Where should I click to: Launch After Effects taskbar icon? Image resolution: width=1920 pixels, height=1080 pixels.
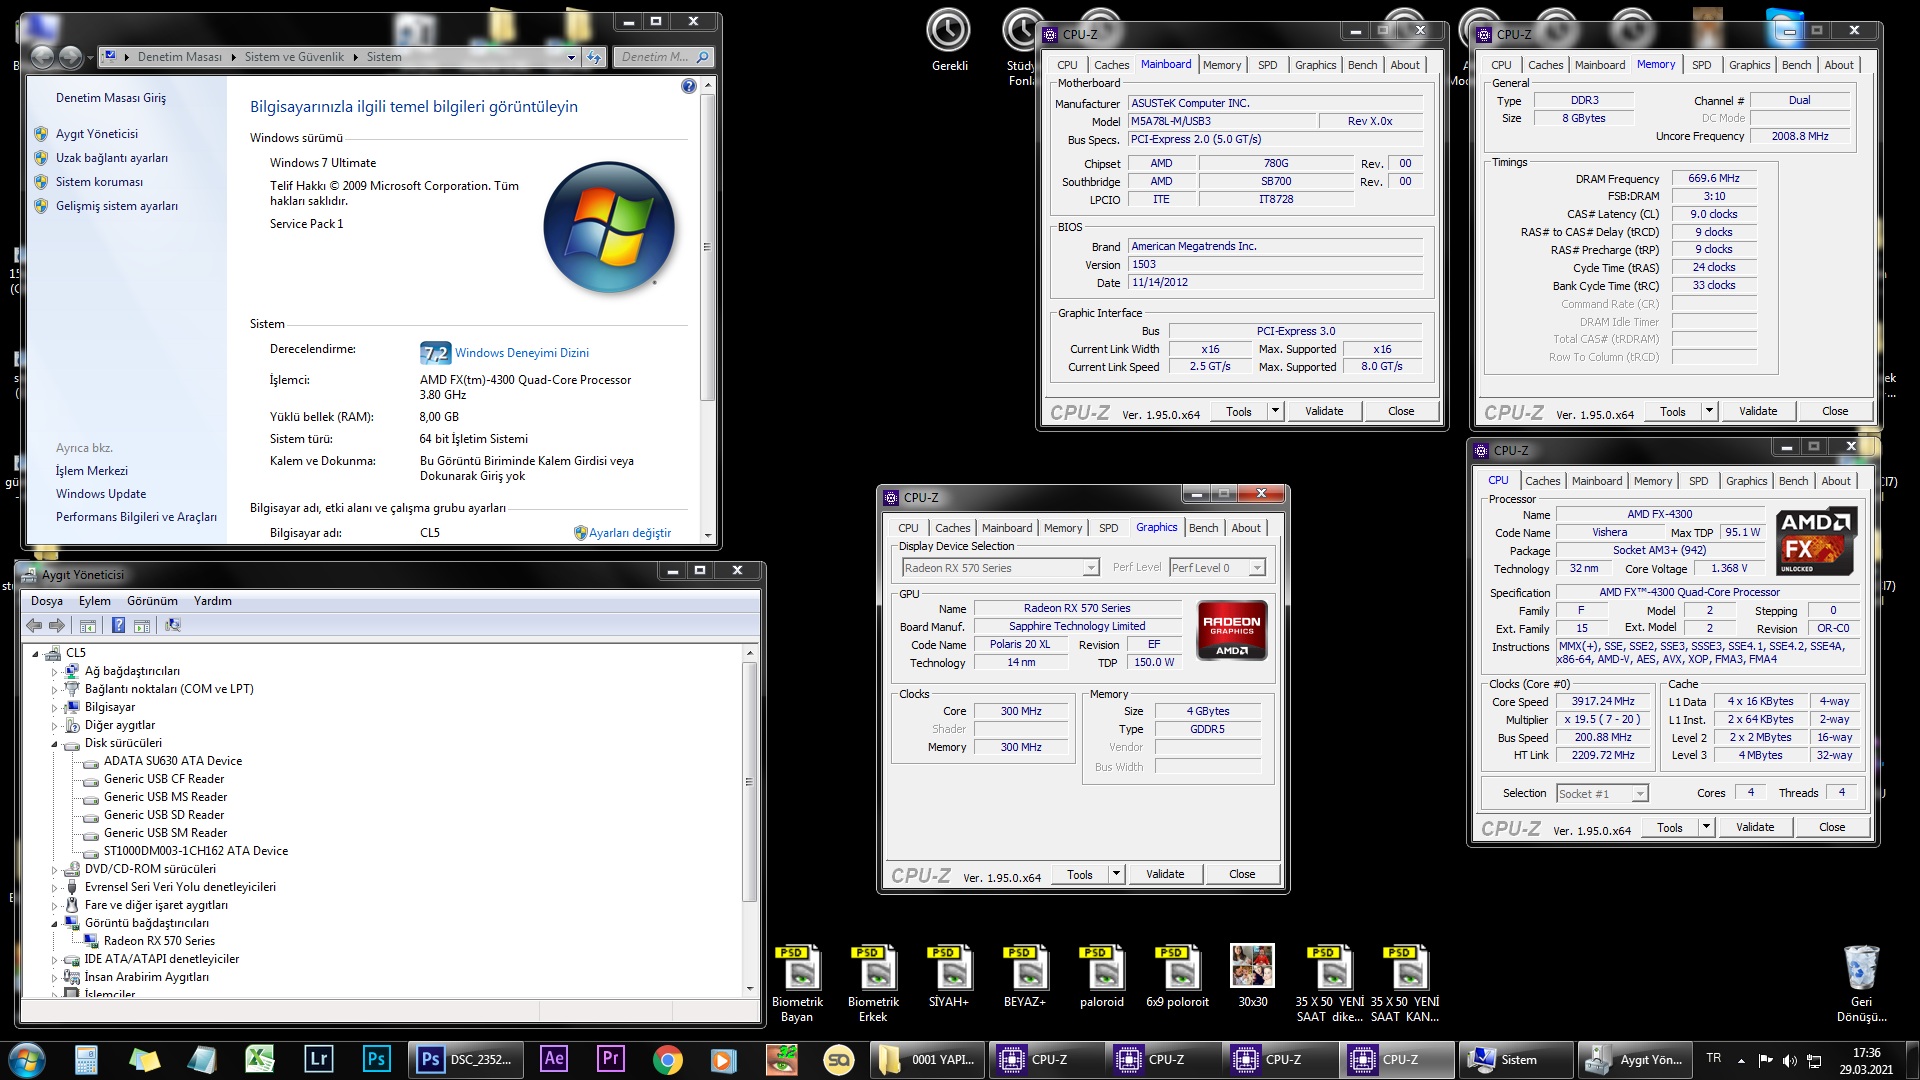(x=553, y=1059)
